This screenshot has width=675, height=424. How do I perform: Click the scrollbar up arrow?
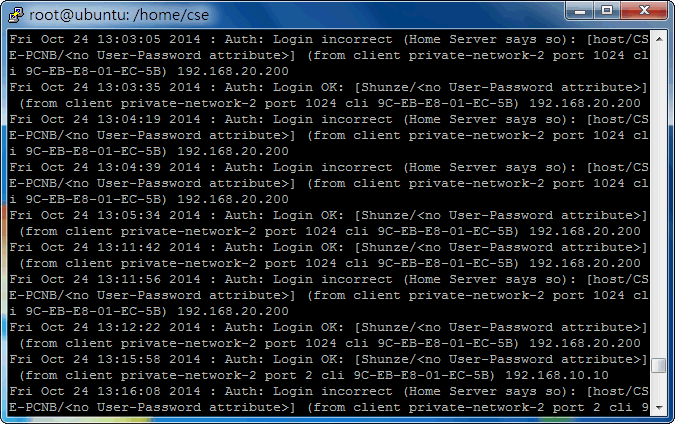pyautogui.click(x=658, y=38)
